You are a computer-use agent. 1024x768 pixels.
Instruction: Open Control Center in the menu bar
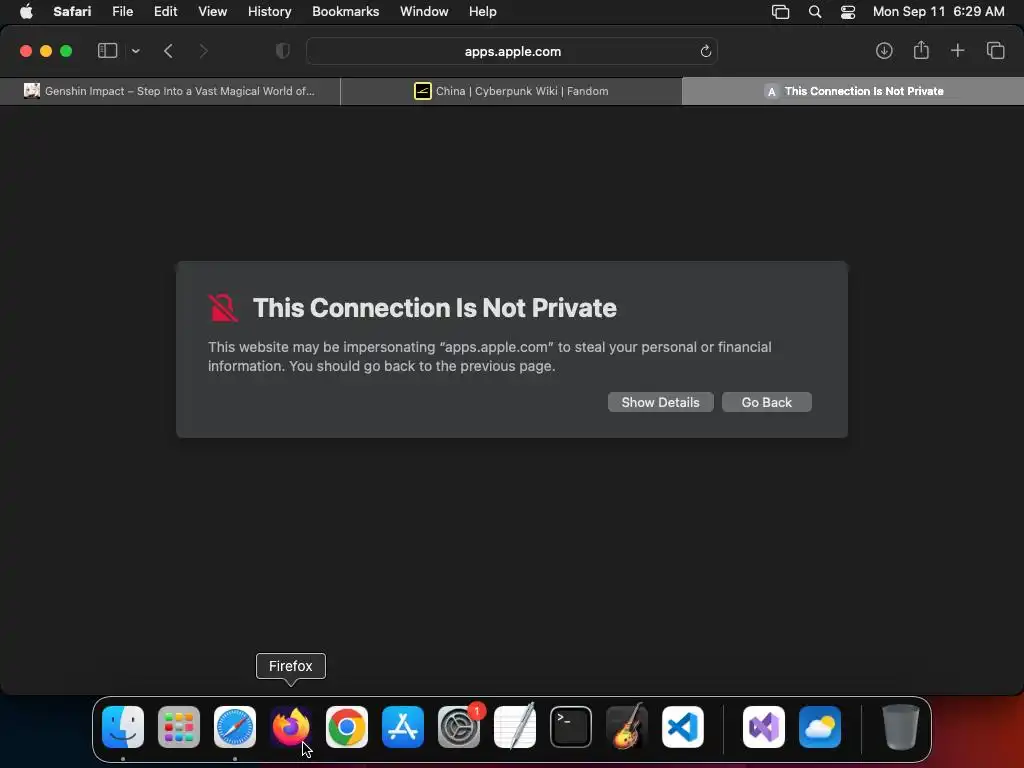pos(848,12)
